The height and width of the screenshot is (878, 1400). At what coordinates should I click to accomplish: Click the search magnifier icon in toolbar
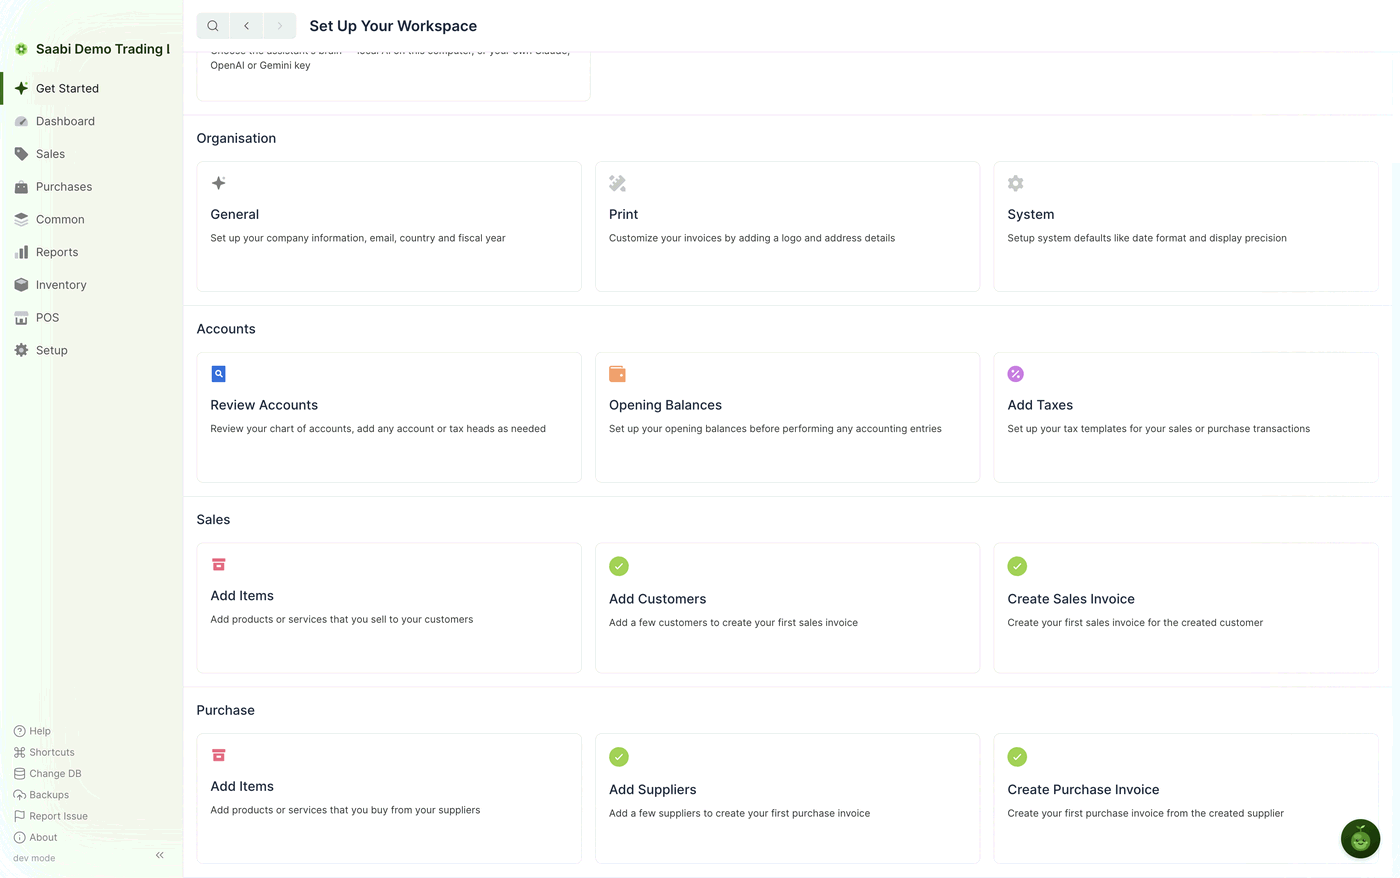click(x=213, y=26)
